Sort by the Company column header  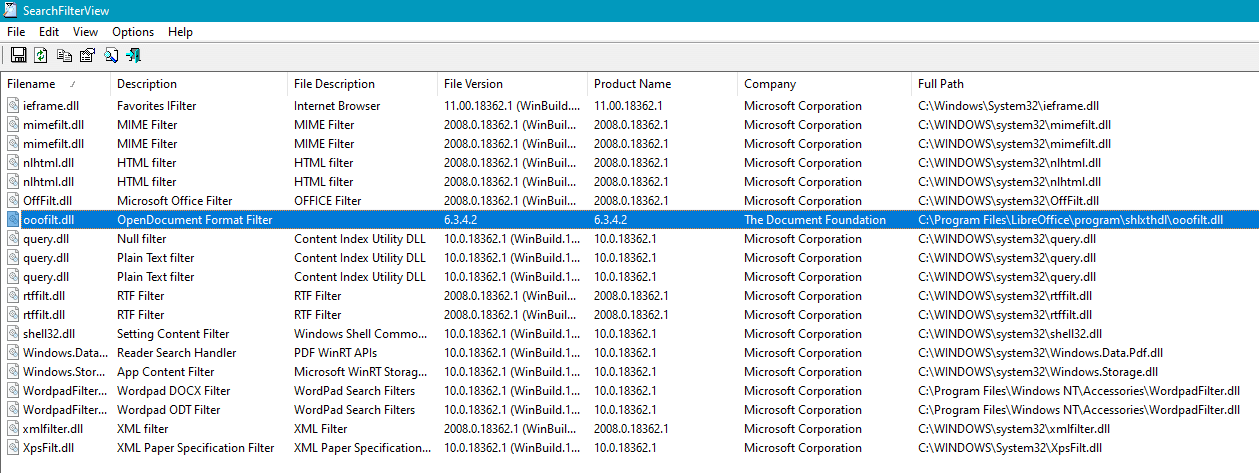click(770, 84)
